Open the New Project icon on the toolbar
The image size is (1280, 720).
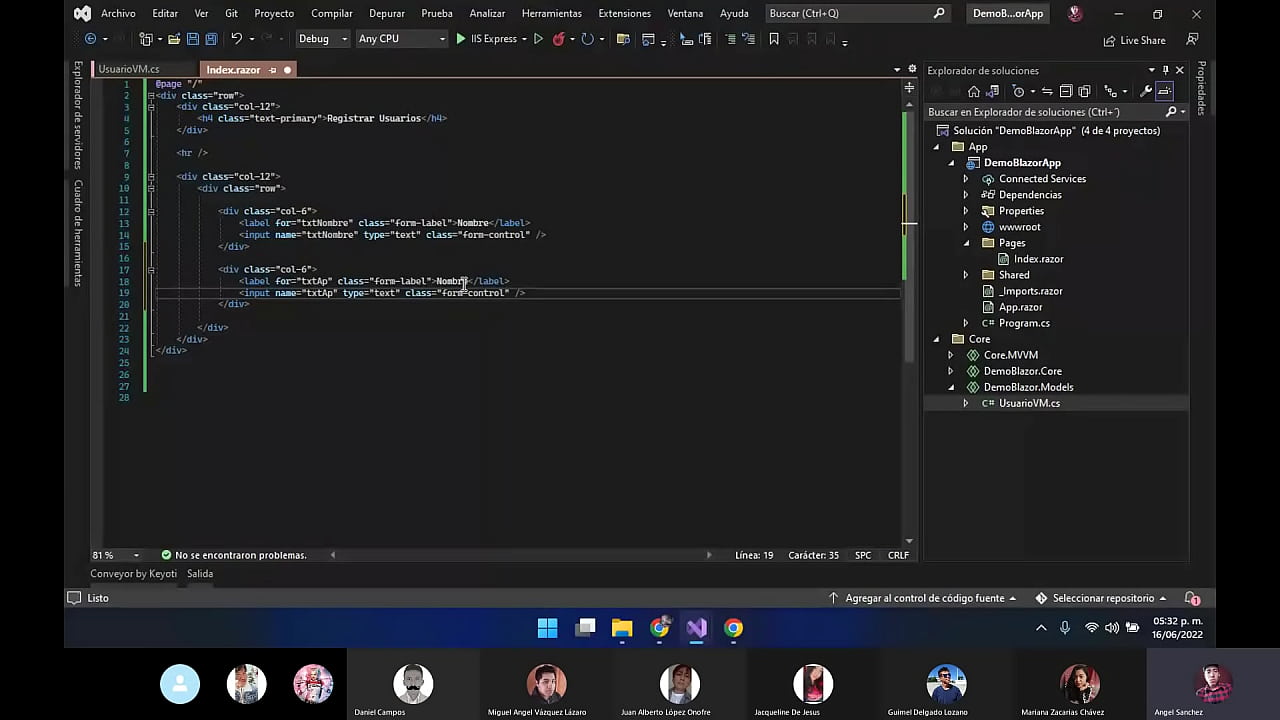(x=144, y=38)
